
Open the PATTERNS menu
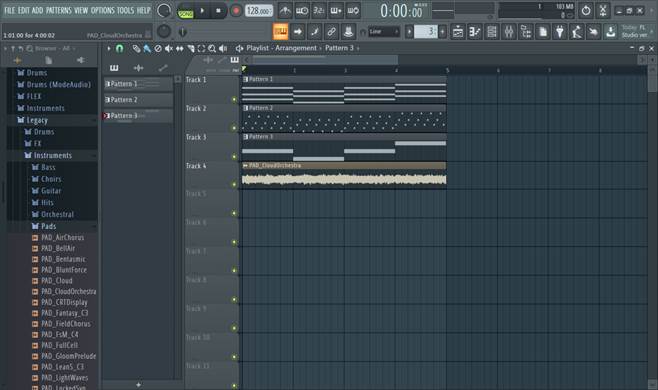click(x=59, y=10)
